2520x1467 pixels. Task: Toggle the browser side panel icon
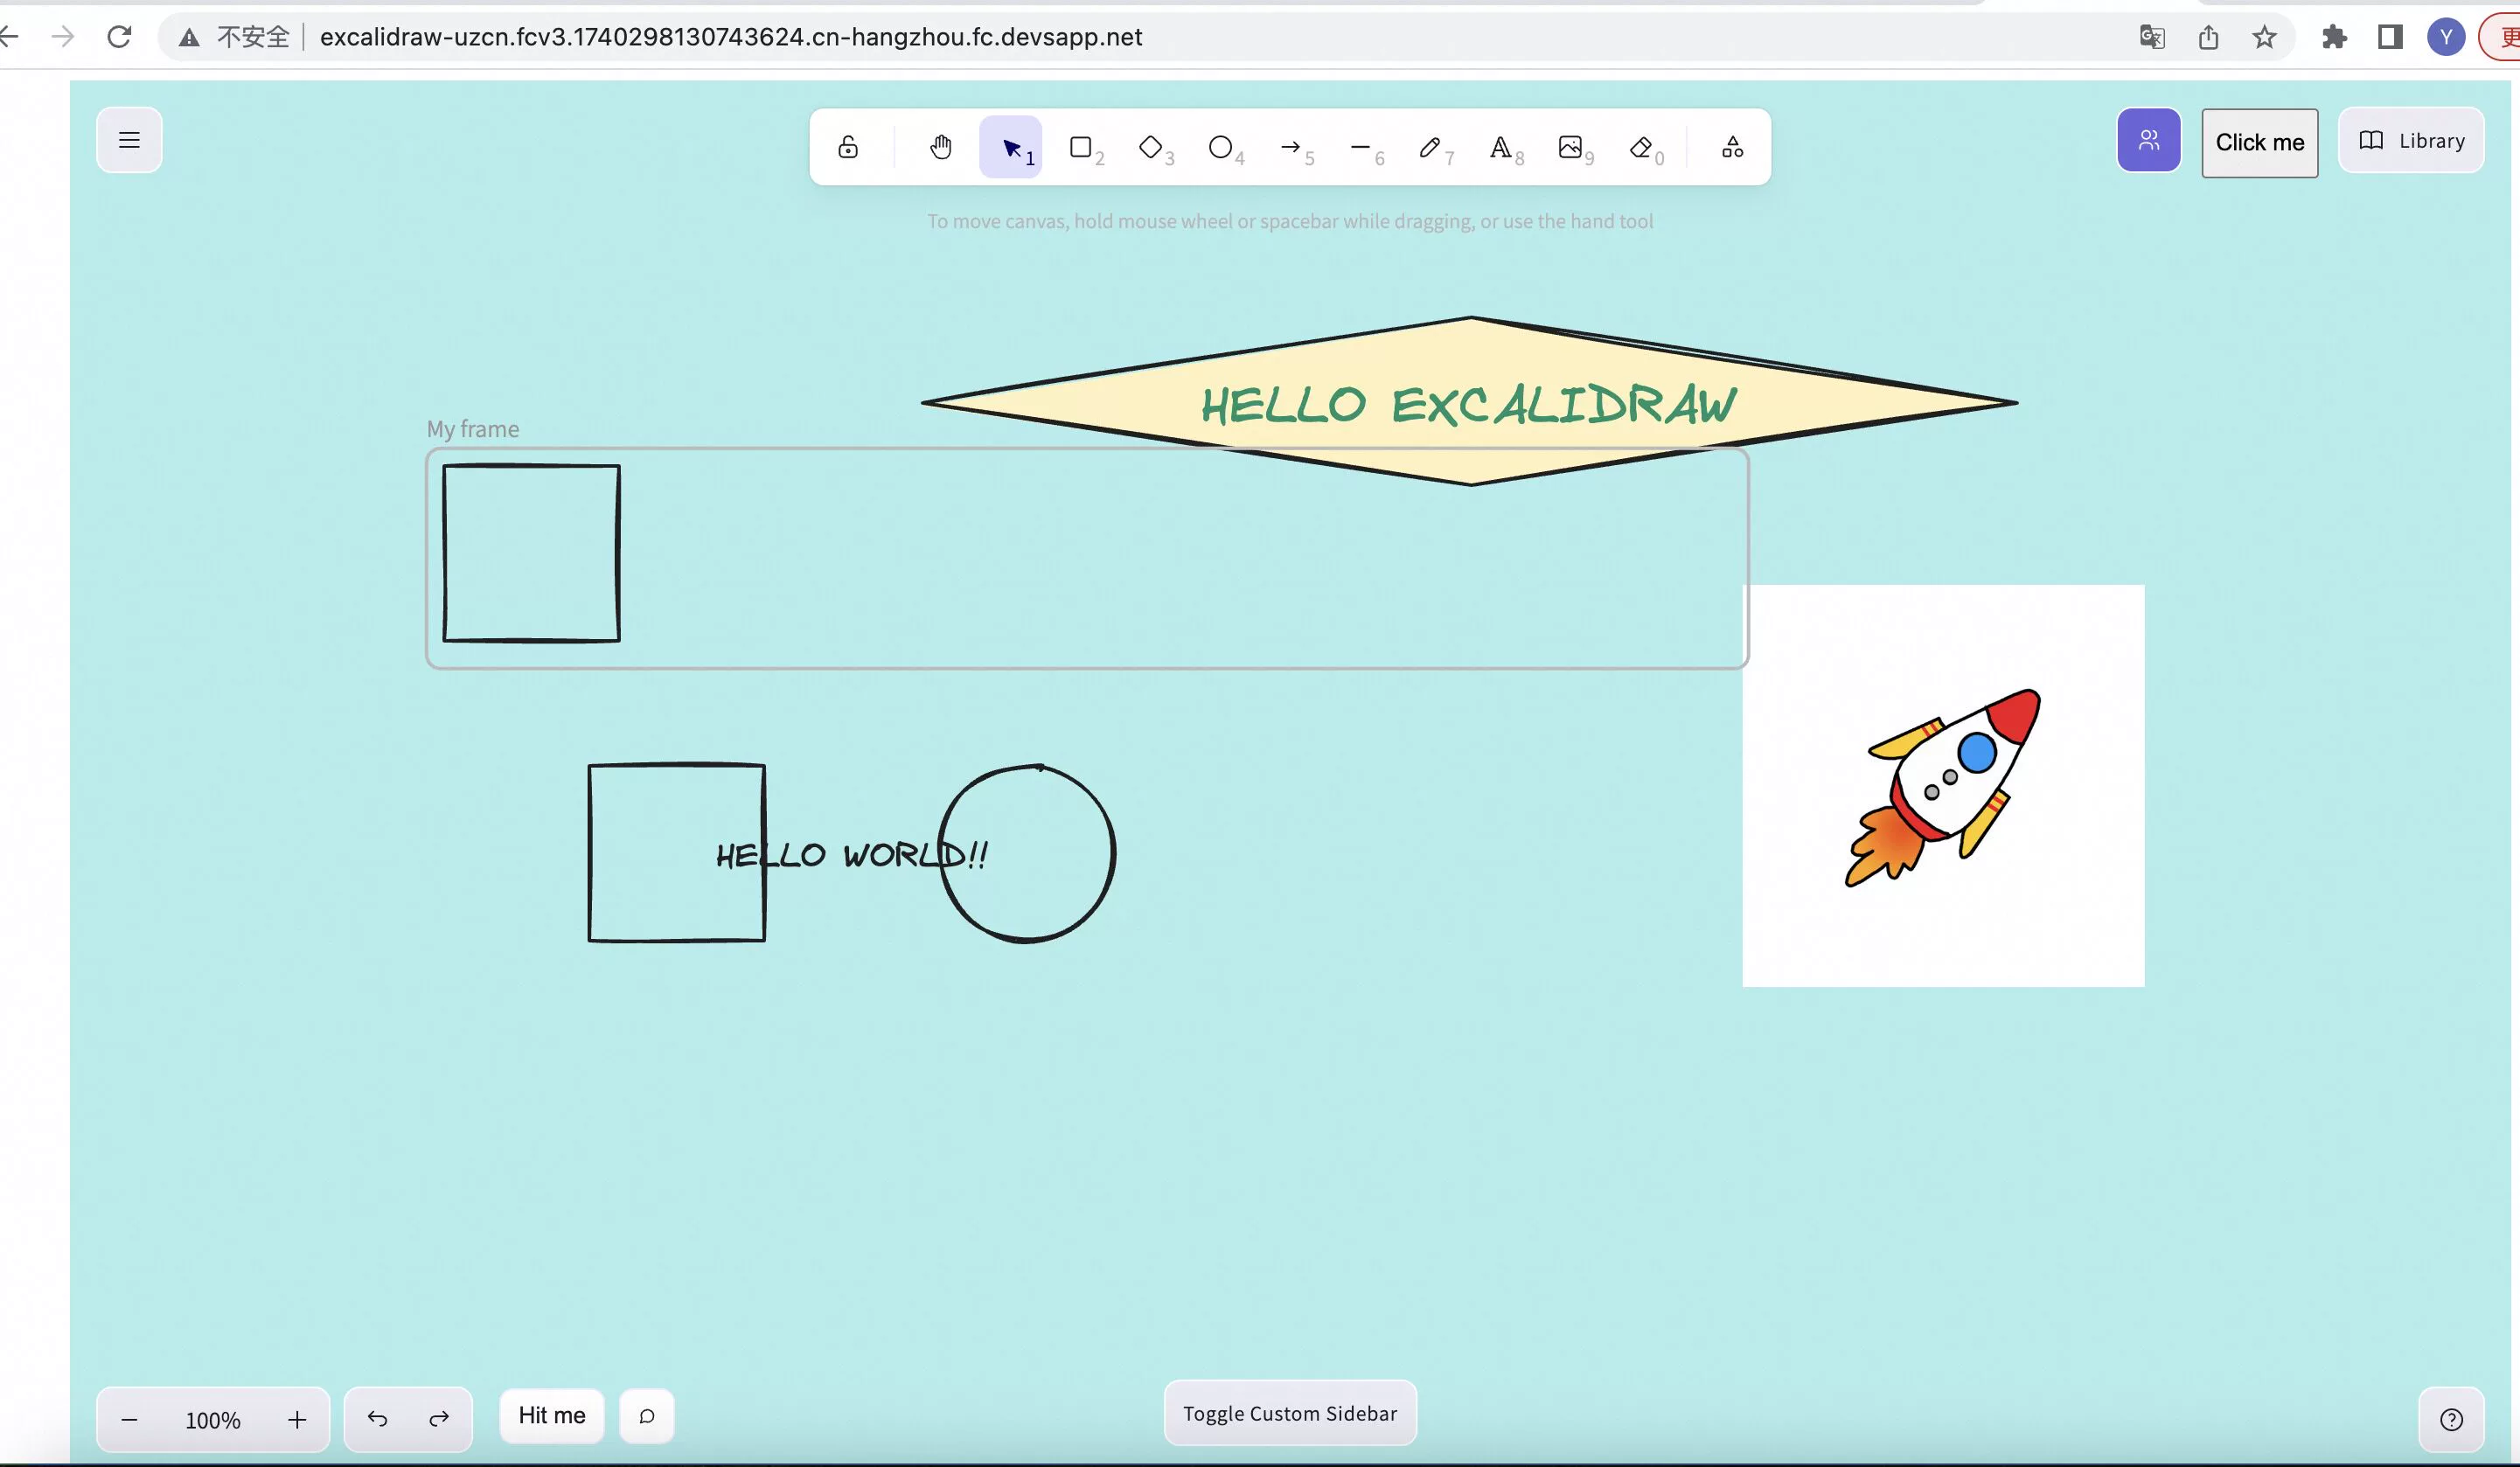(x=2390, y=37)
